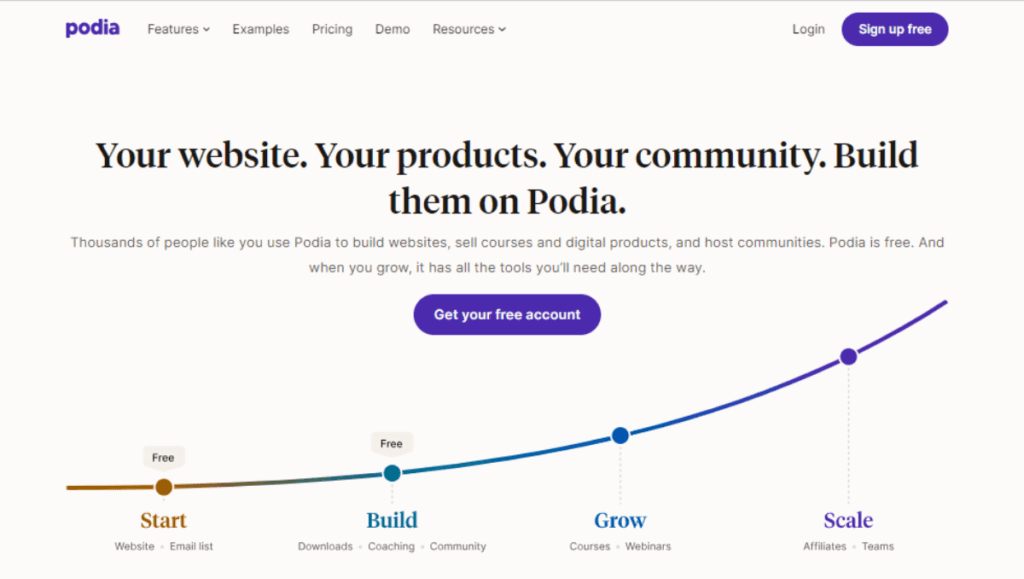The image size is (1024, 579).
Task: Click the Webinars label under Grow
Action: point(648,546)
